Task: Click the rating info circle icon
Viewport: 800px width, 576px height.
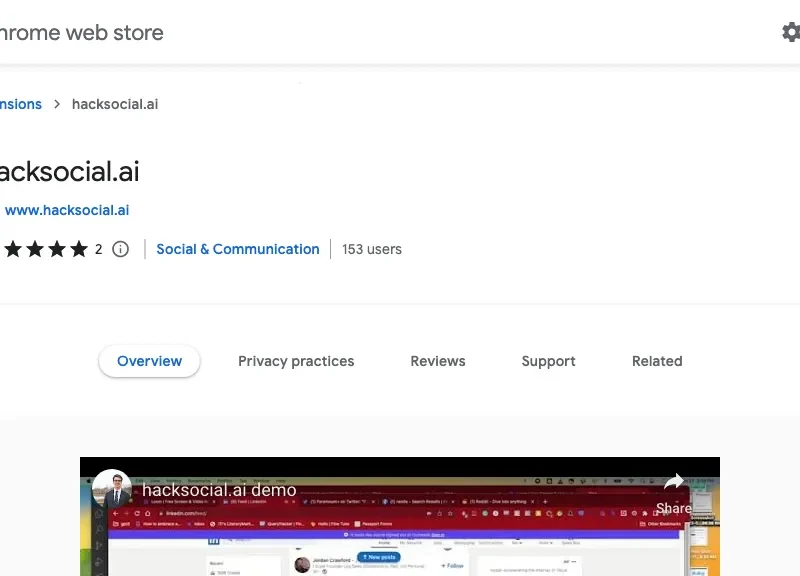Action: [121, 249]
